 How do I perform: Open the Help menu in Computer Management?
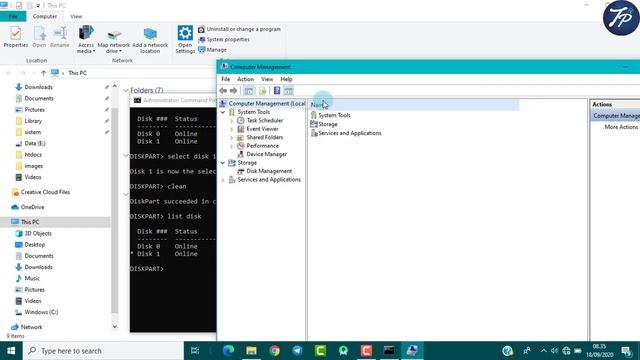[x=286, y=79]
